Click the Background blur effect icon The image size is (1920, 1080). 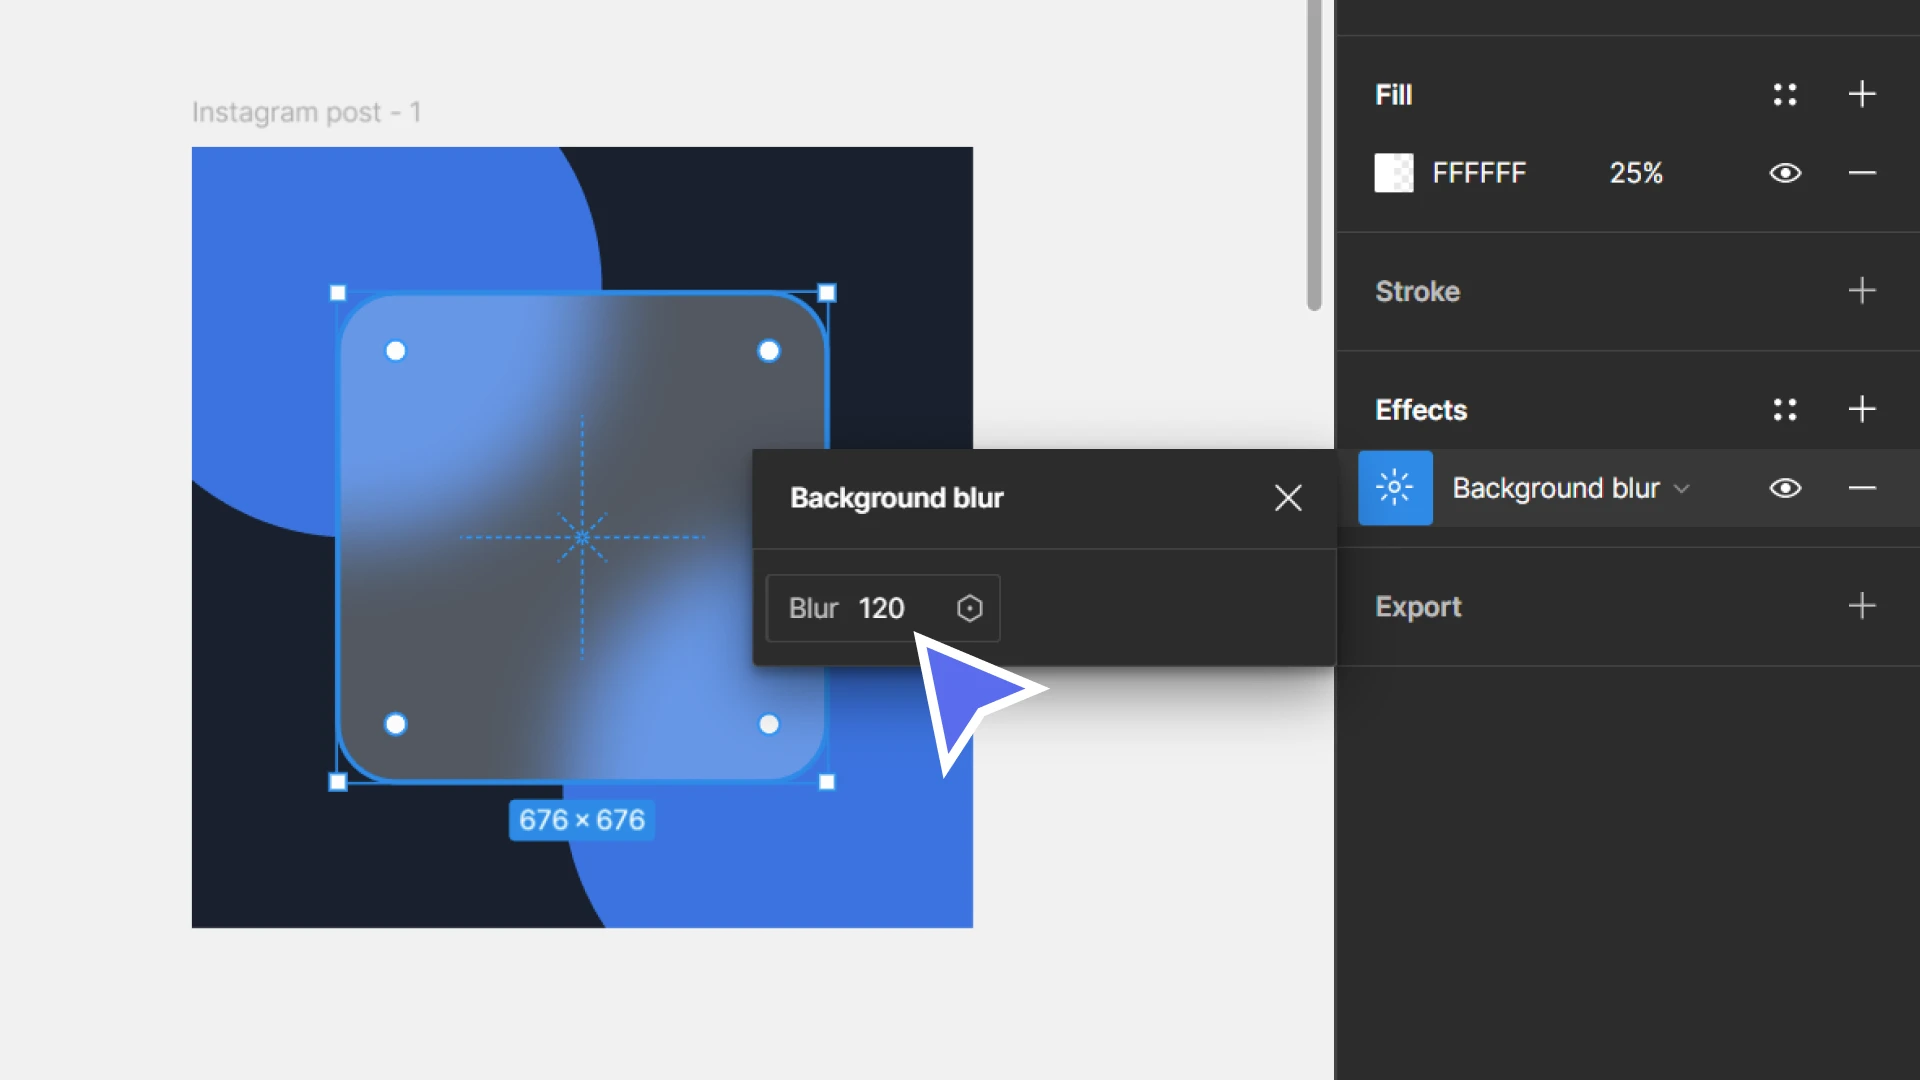[x=1396, y=488]
